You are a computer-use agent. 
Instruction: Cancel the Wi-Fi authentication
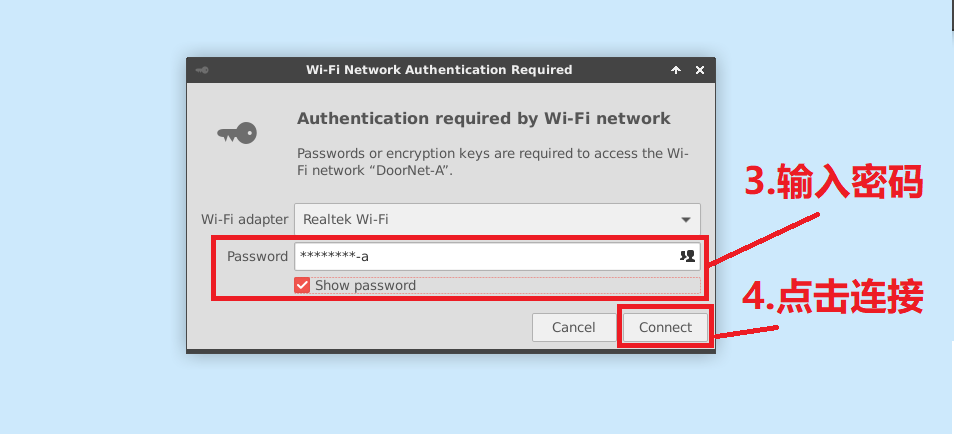(574, 327)
